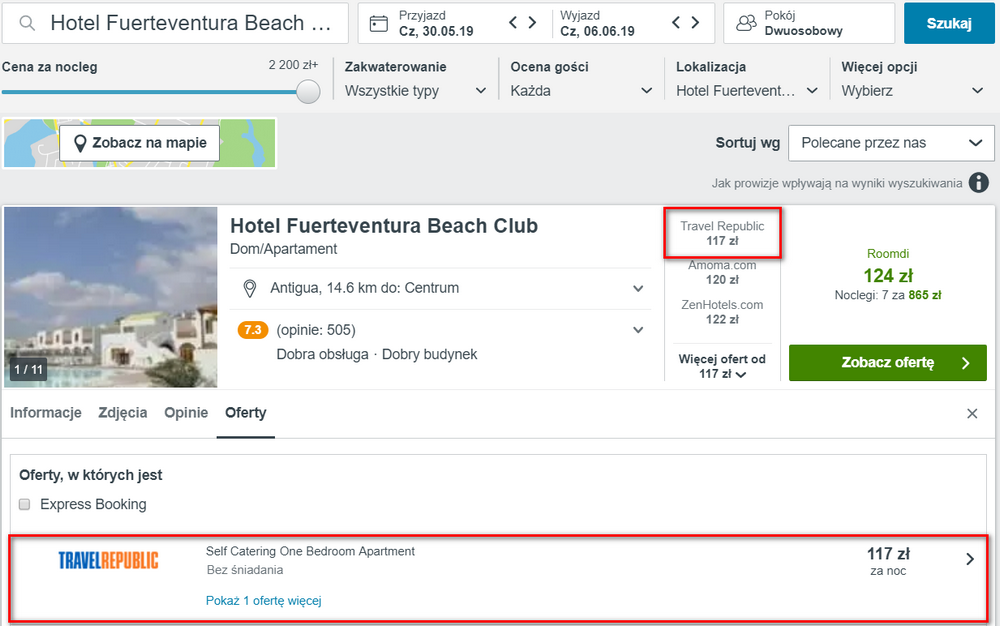The width and height of the screenshot is (1000, 626).
Task: Tick the Express Booking checkbox
Action: (25, 504)
